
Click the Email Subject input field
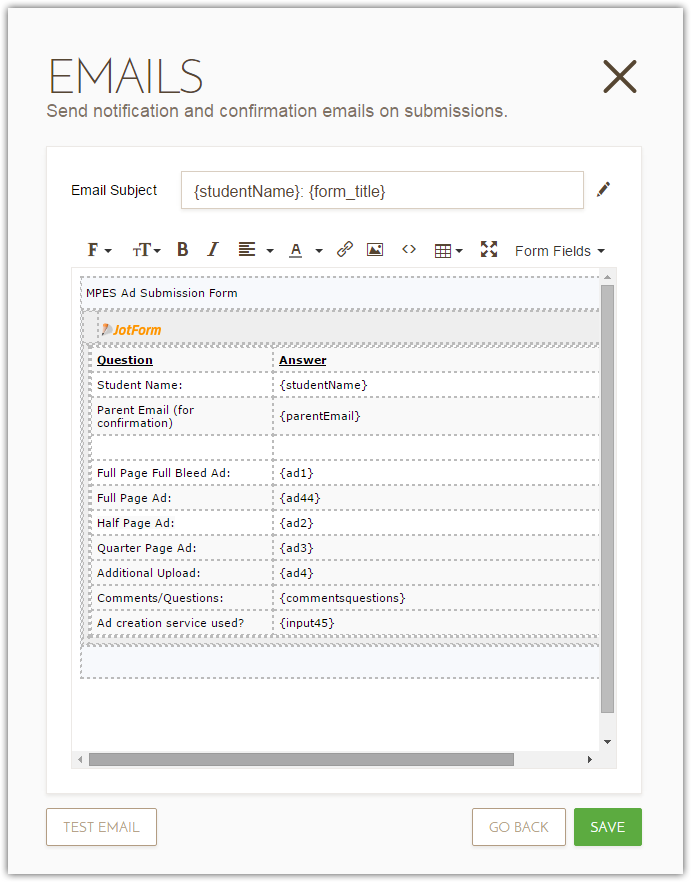[x=381, y=190]
